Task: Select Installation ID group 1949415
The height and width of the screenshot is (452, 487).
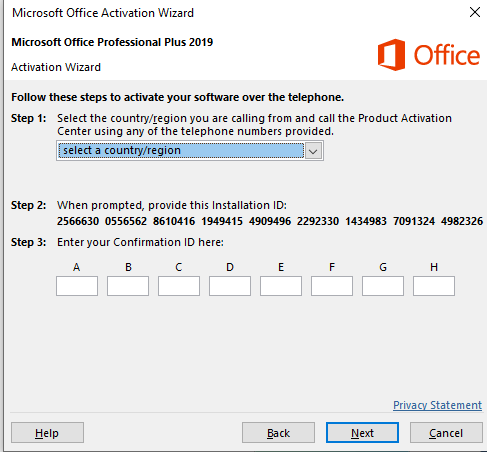Action: [222, 221]
